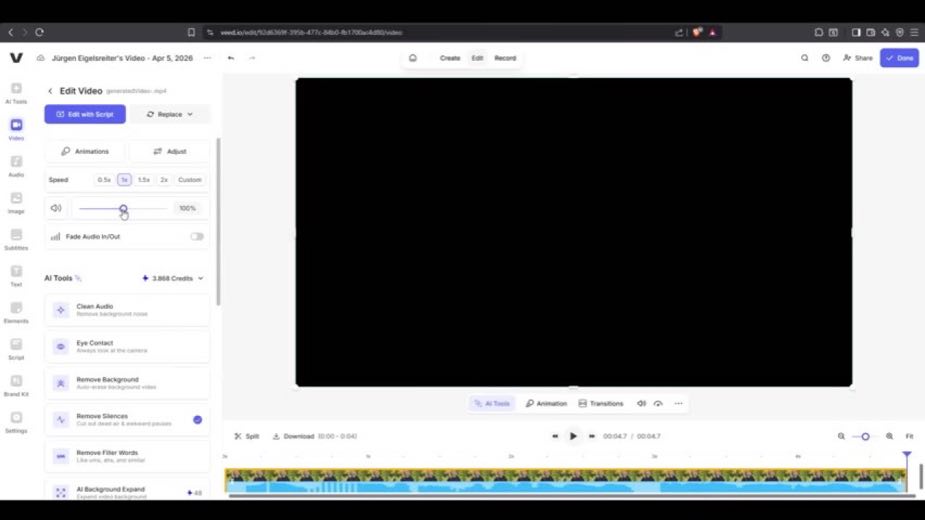The width and height of the screenshot is (925, 520).
Task: Open the Image sidebar section
Action: (16, 202)
